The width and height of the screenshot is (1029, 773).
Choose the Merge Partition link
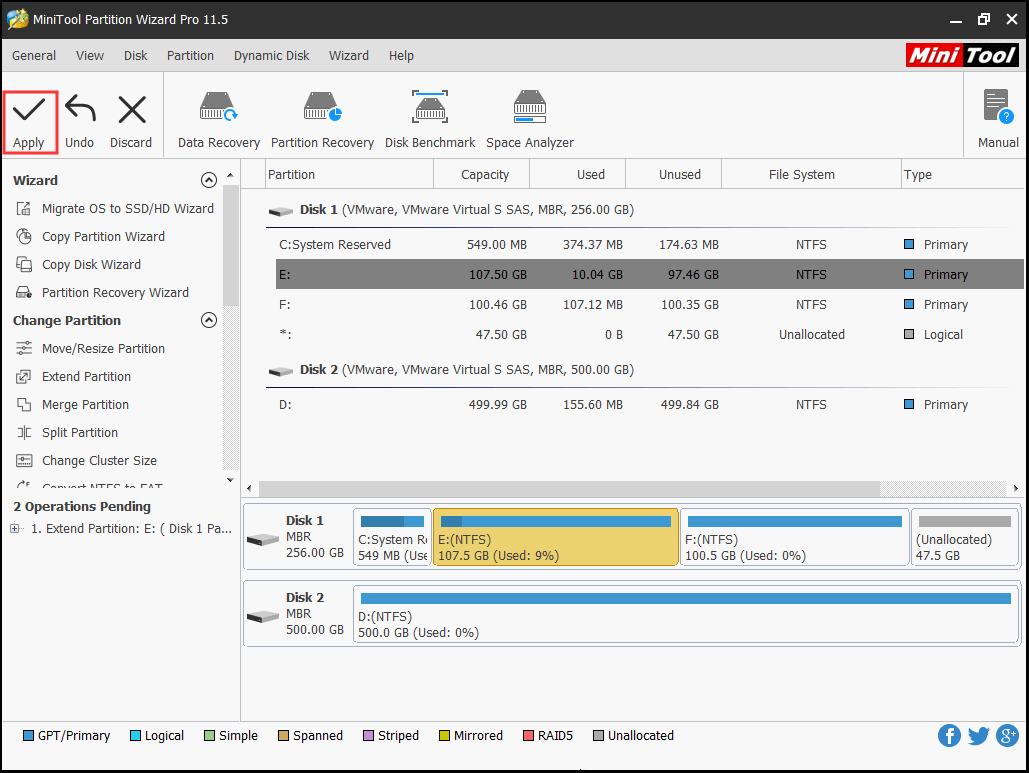pos(85,405)
